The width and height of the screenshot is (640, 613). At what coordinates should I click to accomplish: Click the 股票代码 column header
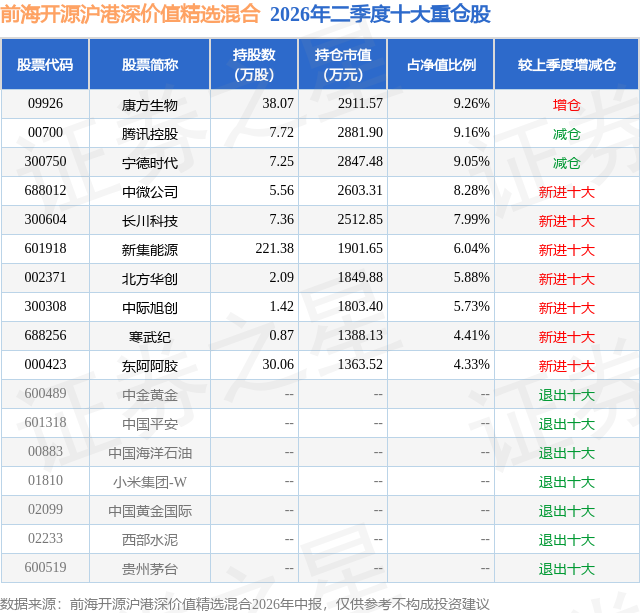click(45, 64)
